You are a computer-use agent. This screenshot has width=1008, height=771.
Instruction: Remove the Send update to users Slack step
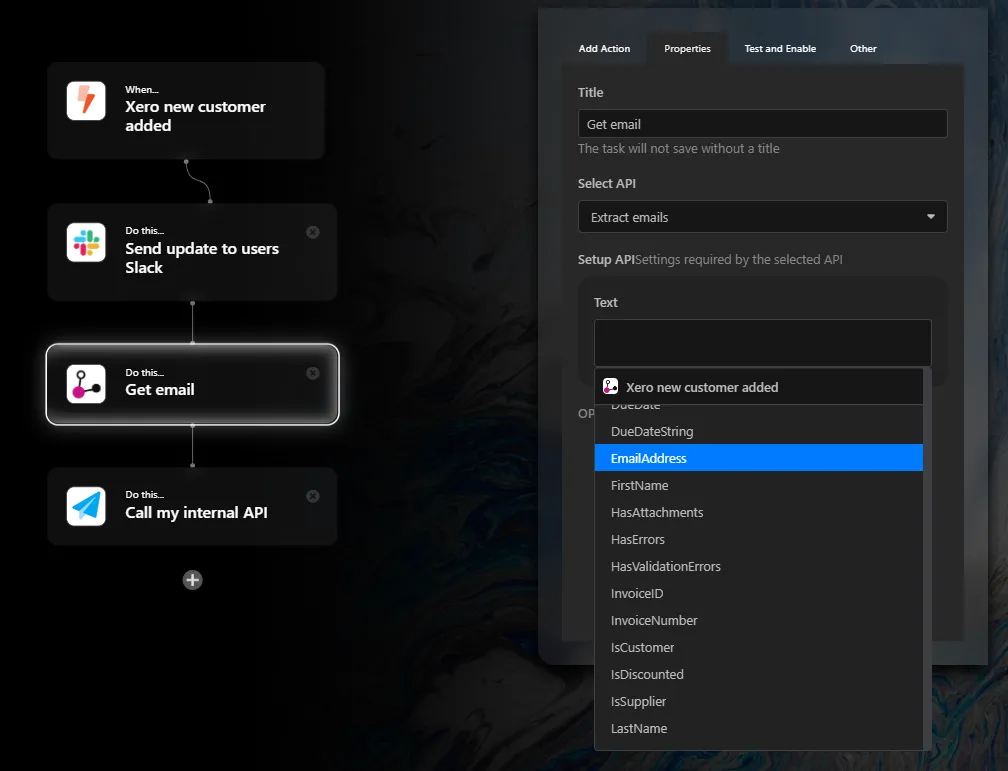(313, 232)
